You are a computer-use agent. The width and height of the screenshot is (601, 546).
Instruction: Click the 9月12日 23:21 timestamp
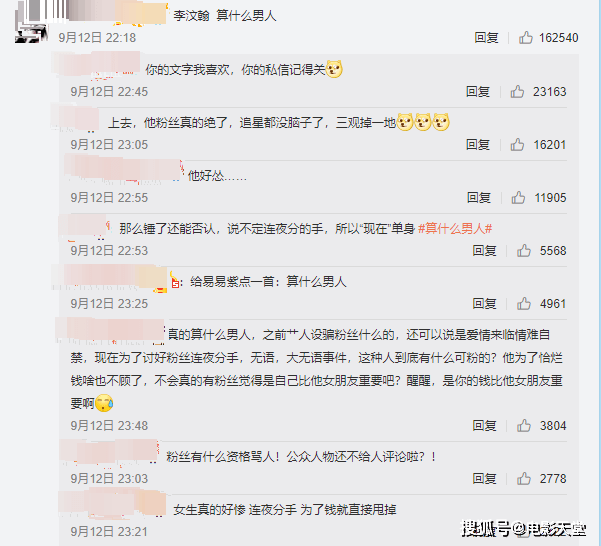coord(109,531)
